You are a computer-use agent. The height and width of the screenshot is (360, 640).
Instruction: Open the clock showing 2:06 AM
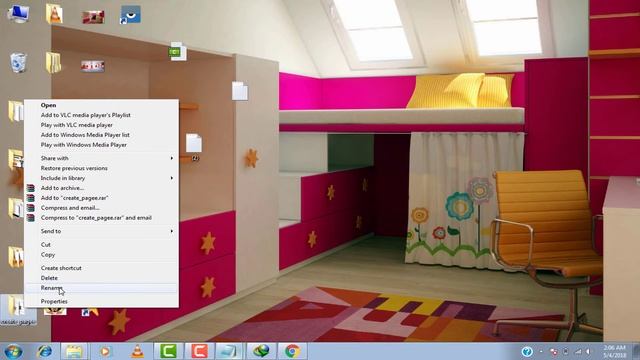pyautogui.click(x=614, y=351)
